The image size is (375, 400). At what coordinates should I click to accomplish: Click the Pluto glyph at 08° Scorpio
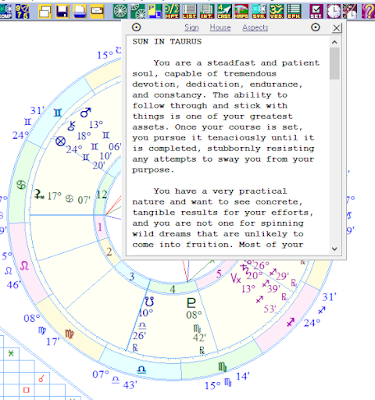(x=191, y=303)
